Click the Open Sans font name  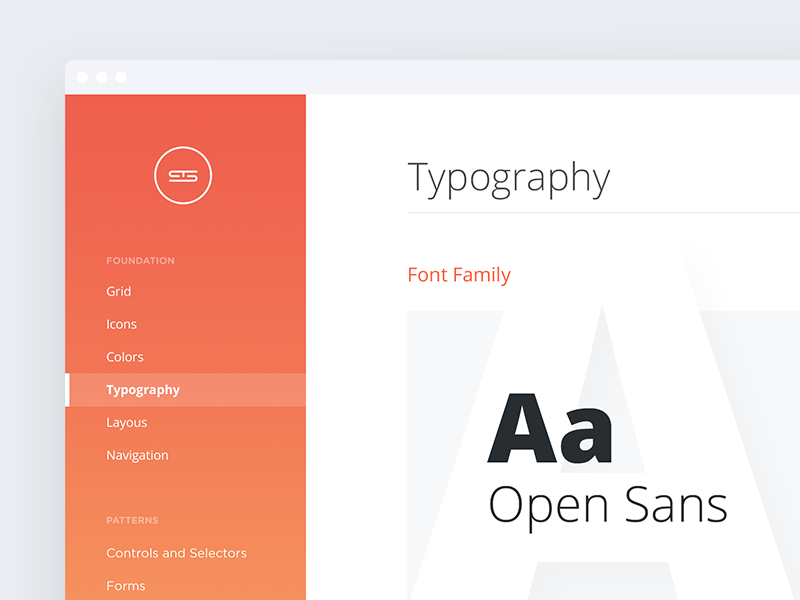coord(607,504)
